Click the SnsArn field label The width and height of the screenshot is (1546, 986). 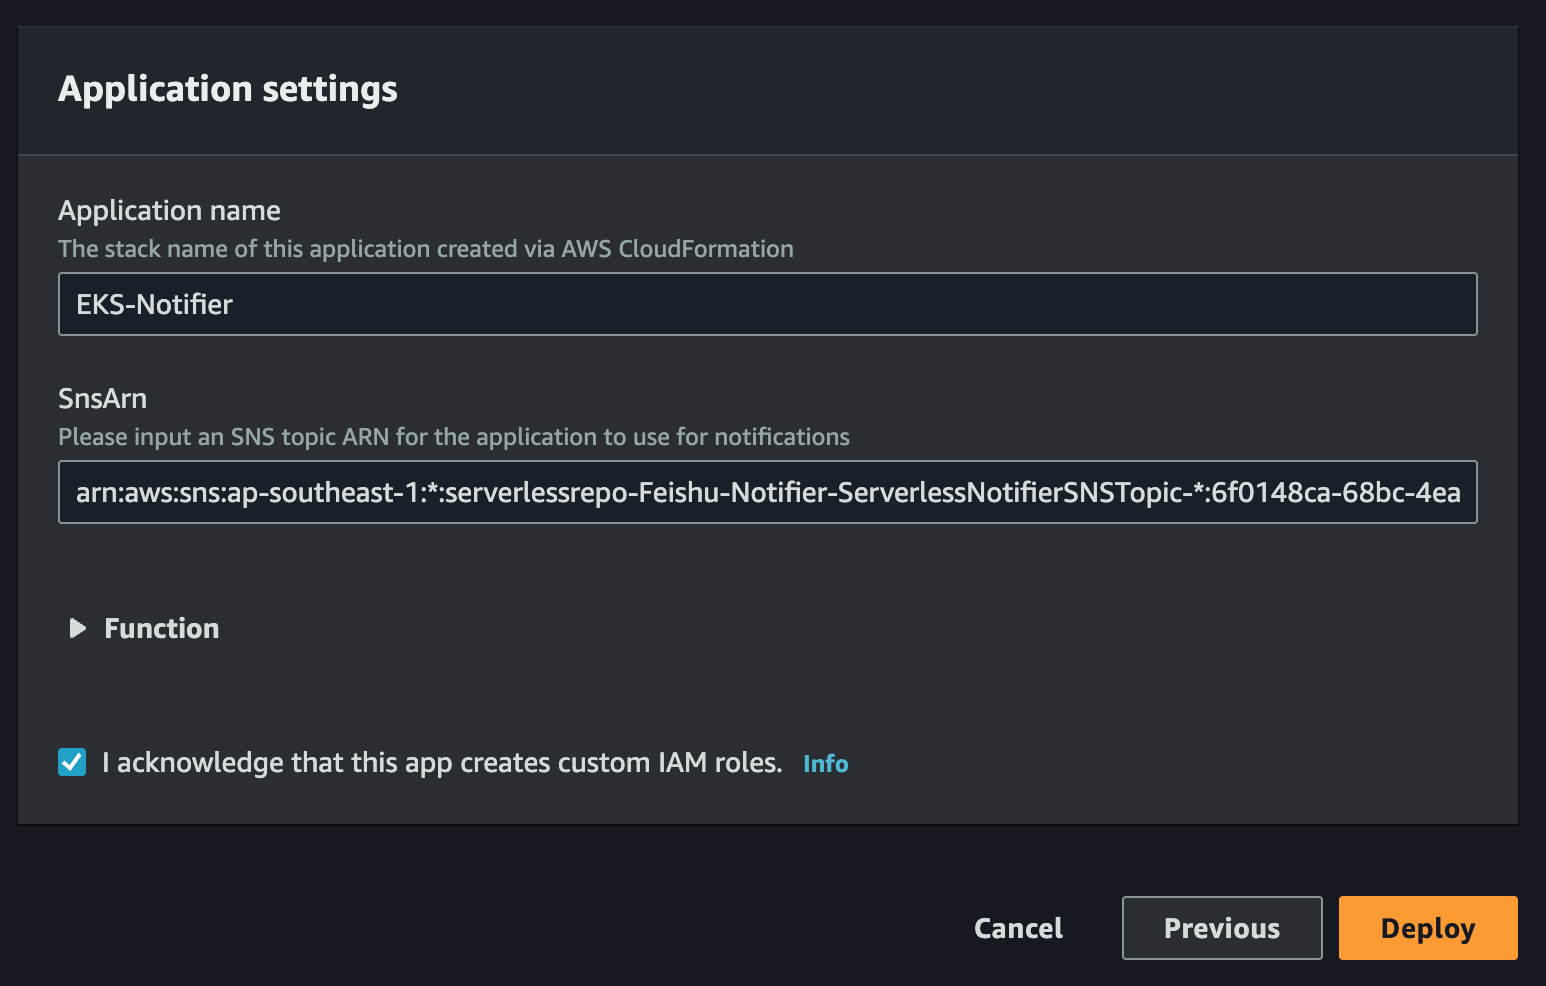pos(102,399)
